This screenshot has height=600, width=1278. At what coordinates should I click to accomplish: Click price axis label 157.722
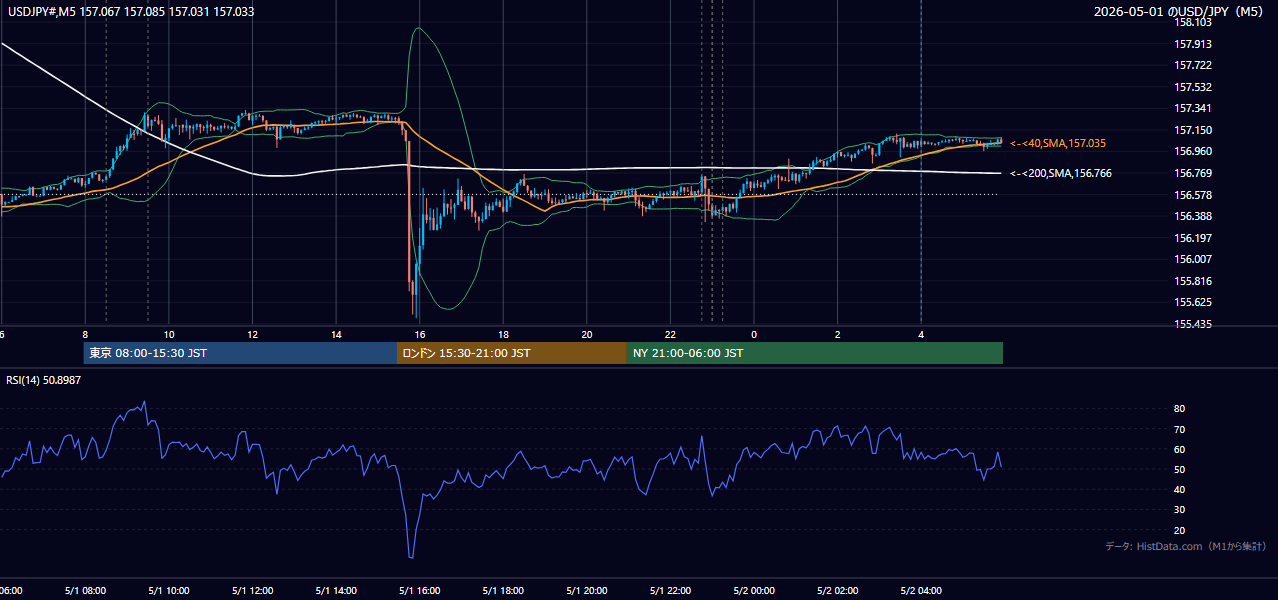tap(1193, 66)
